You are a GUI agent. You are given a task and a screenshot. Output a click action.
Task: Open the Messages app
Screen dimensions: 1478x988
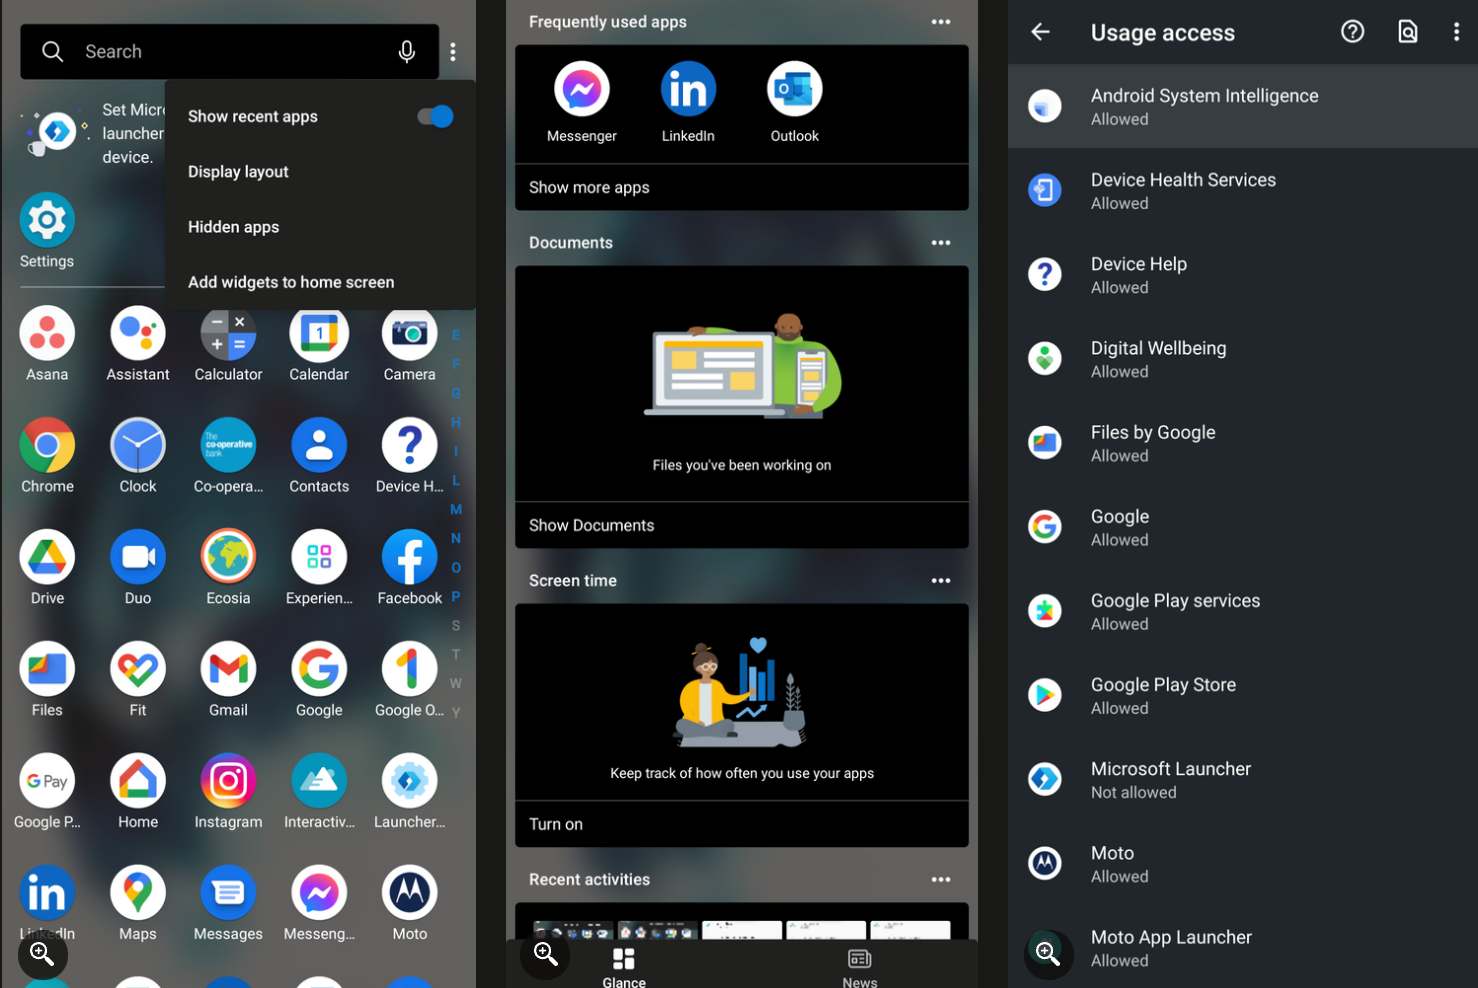point(228,904)
